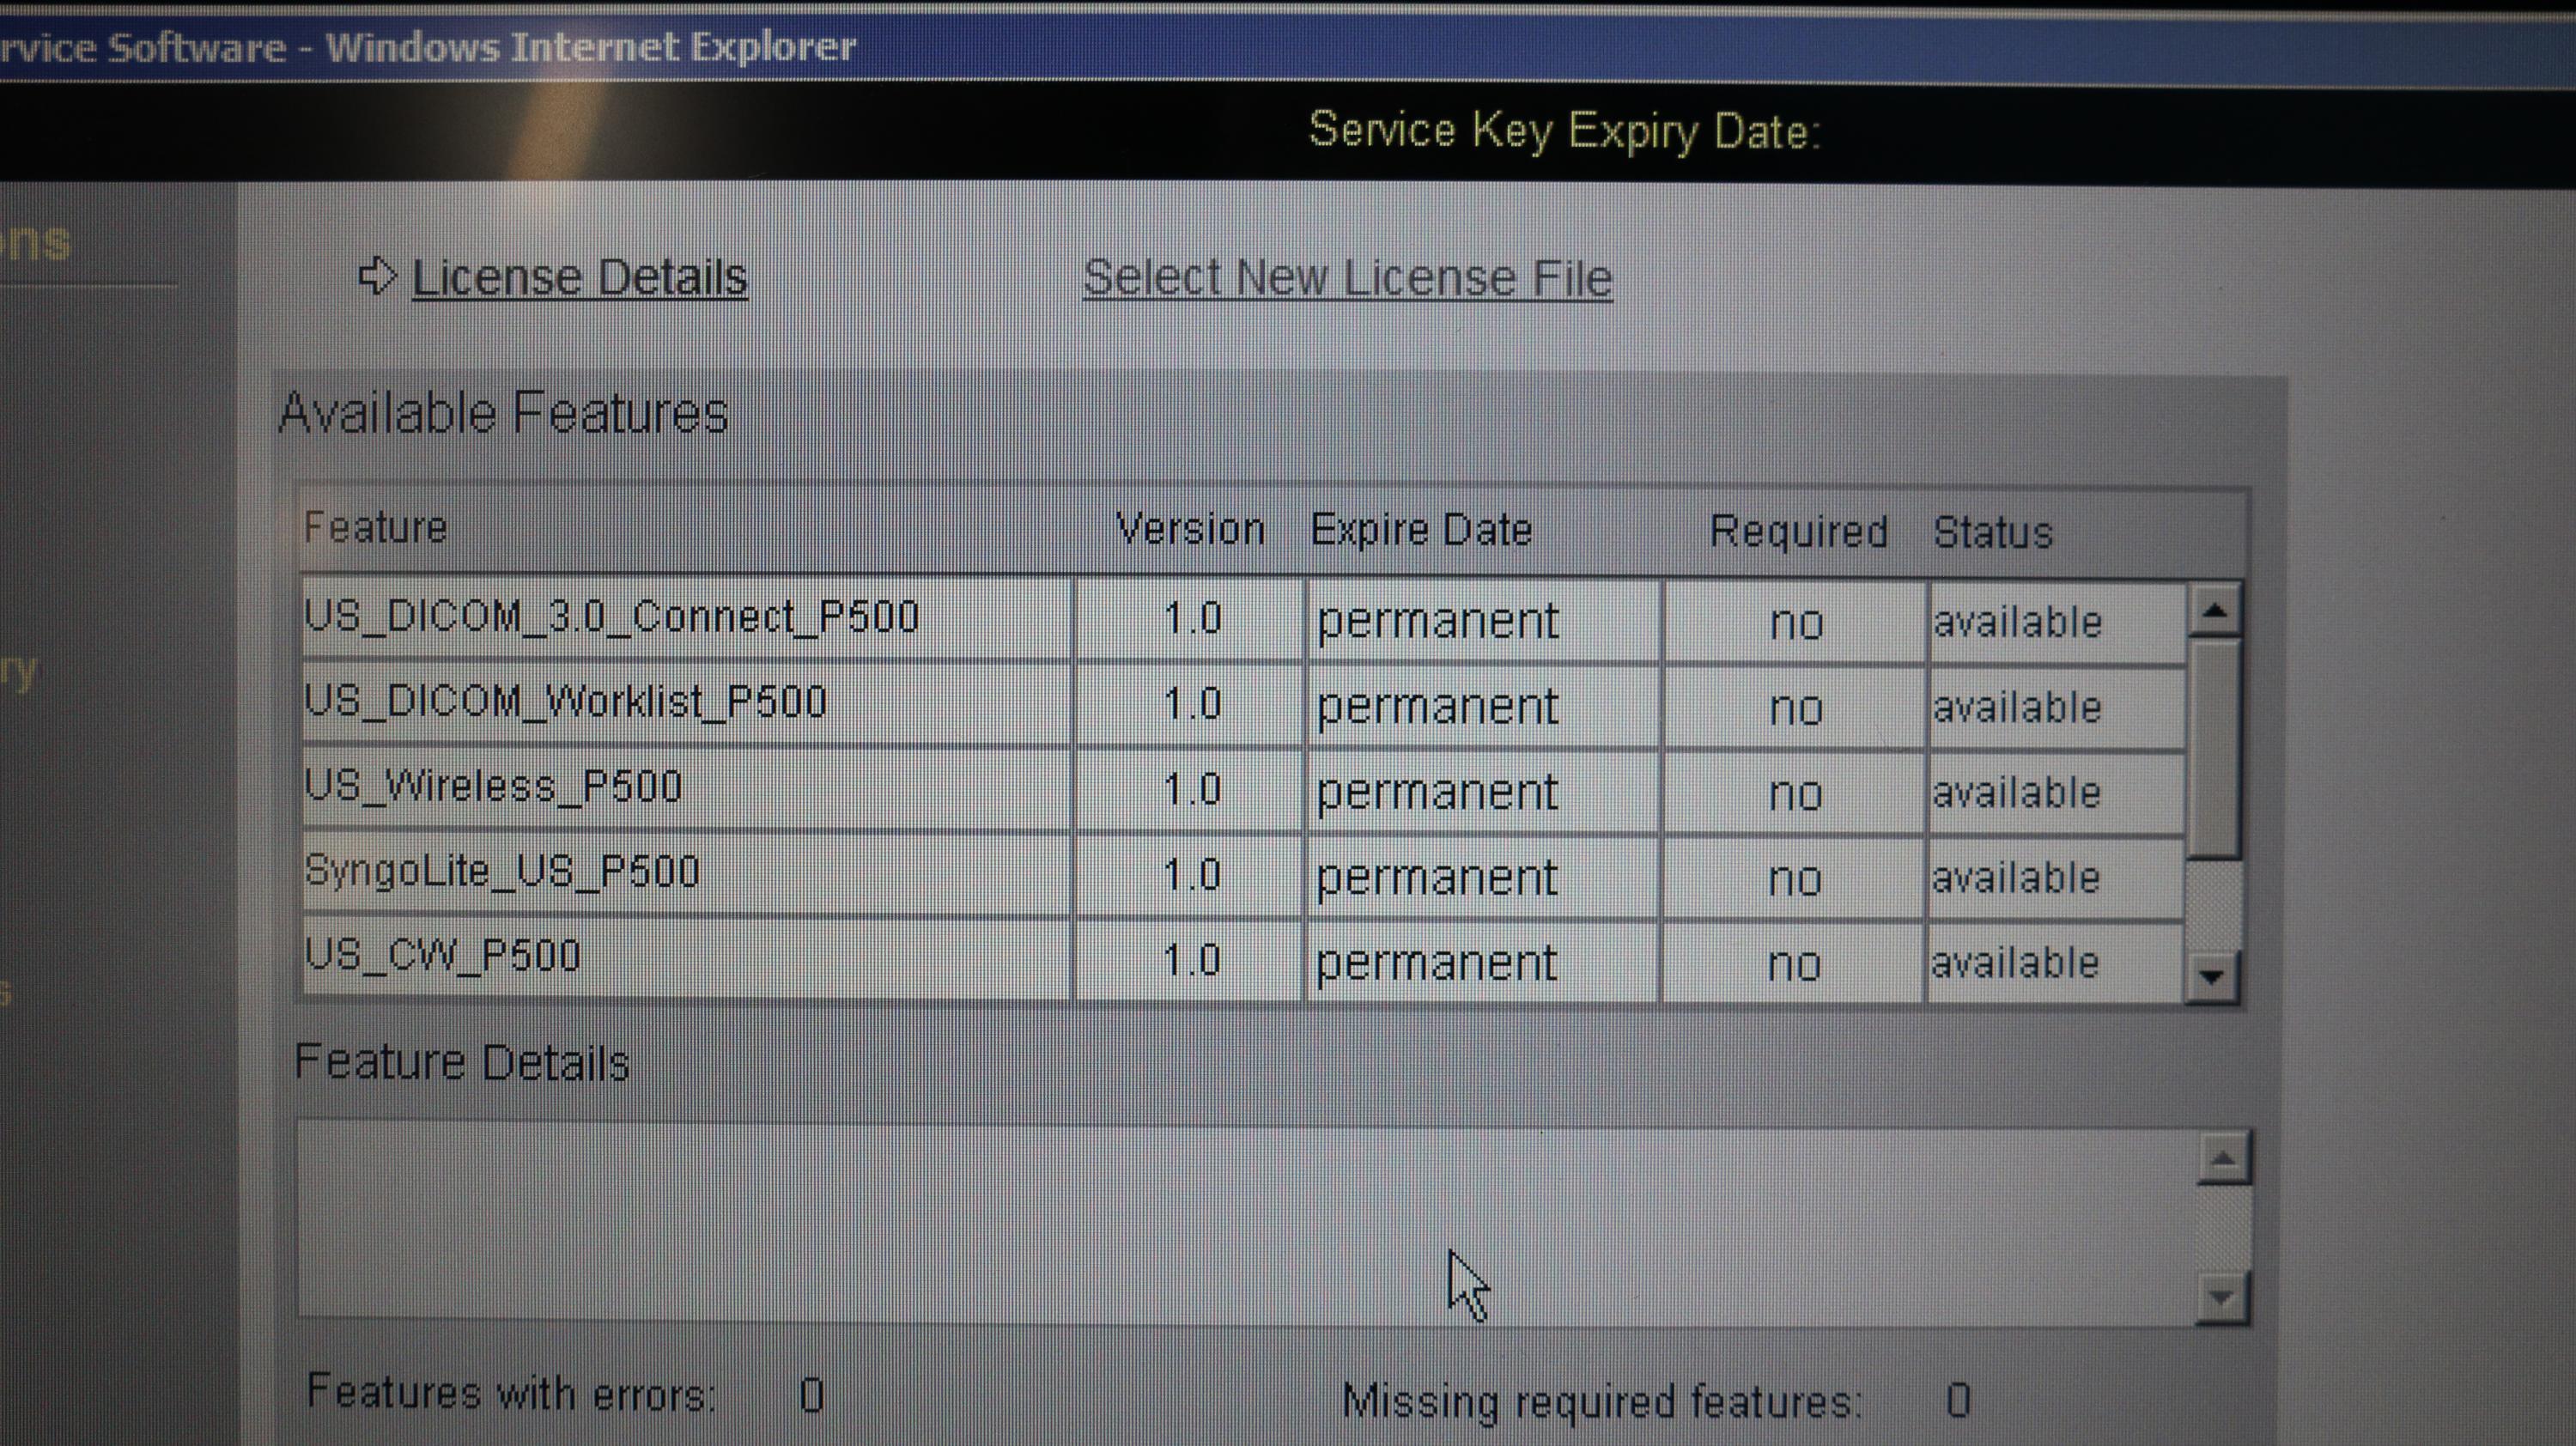Screen dimensions: 2576x1446
Task: Click the Expire Date column header
Action: [x=1421, y=531]
